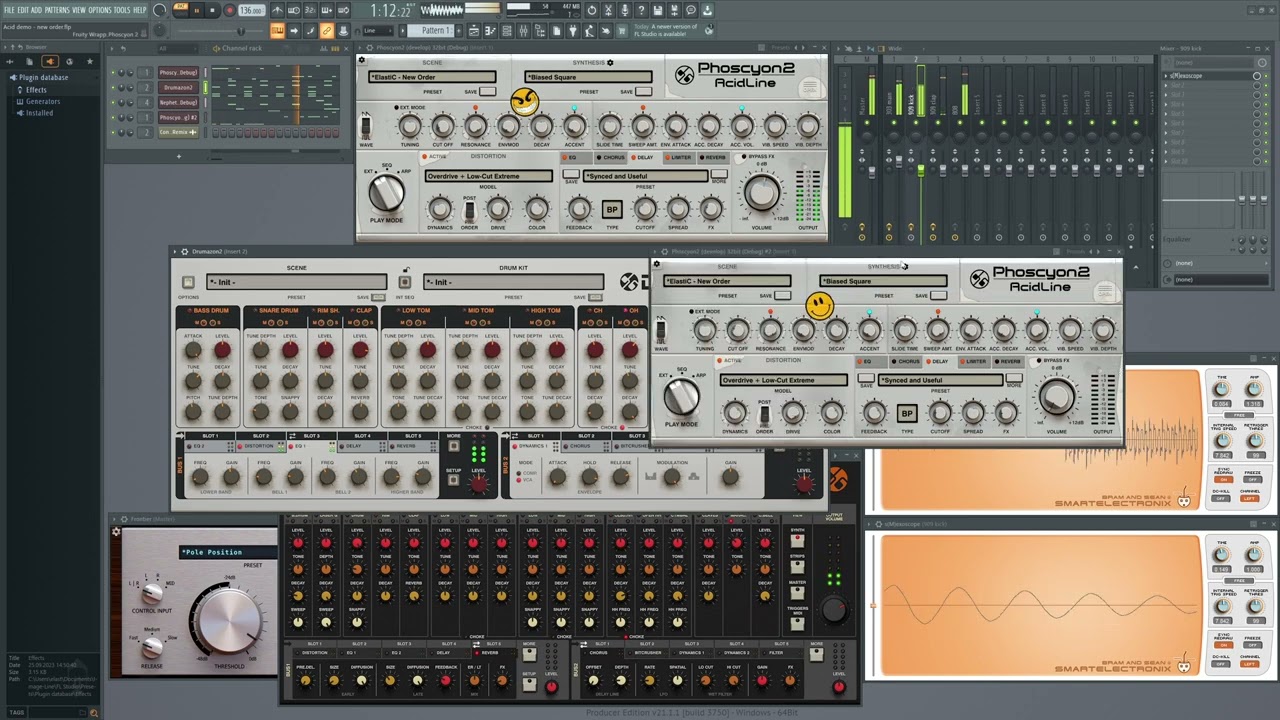
Task: Open Drumazon2 '*- Init -' scene preset
Action: tap(297, 283)
